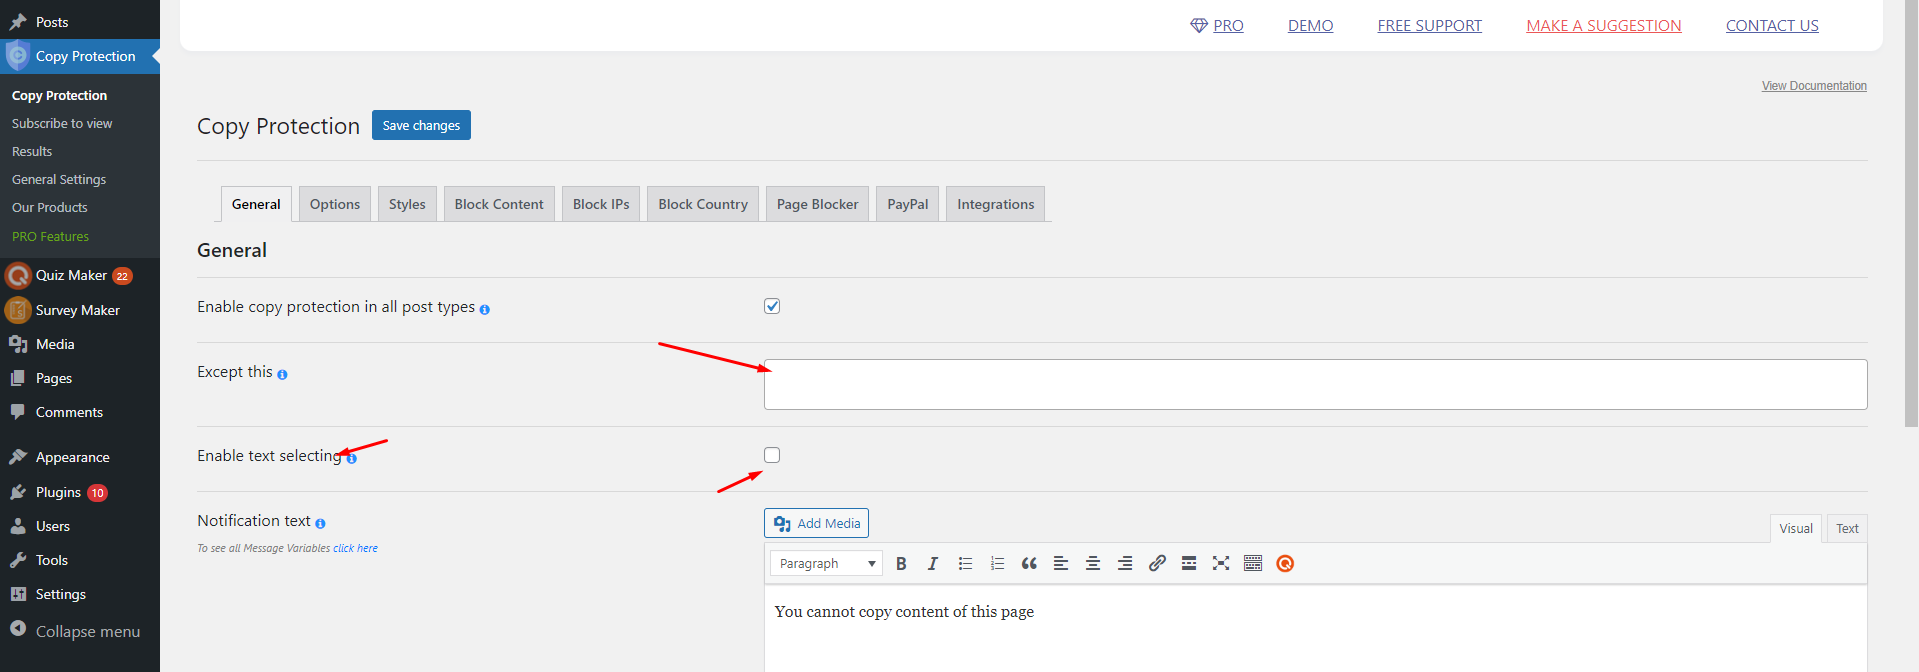
Task: Open the Paragraph format dropdown
Action: coord(827,563)
